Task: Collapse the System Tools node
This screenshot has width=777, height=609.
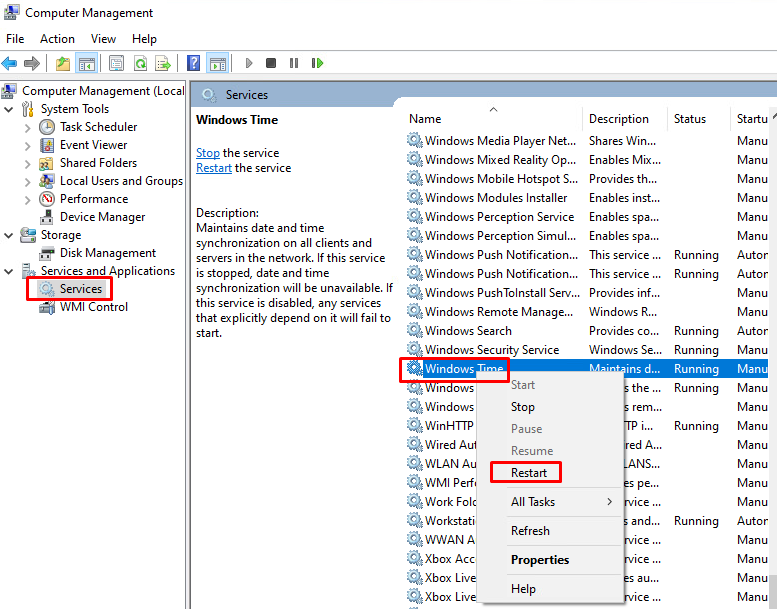Action: [x=8, y=109]
